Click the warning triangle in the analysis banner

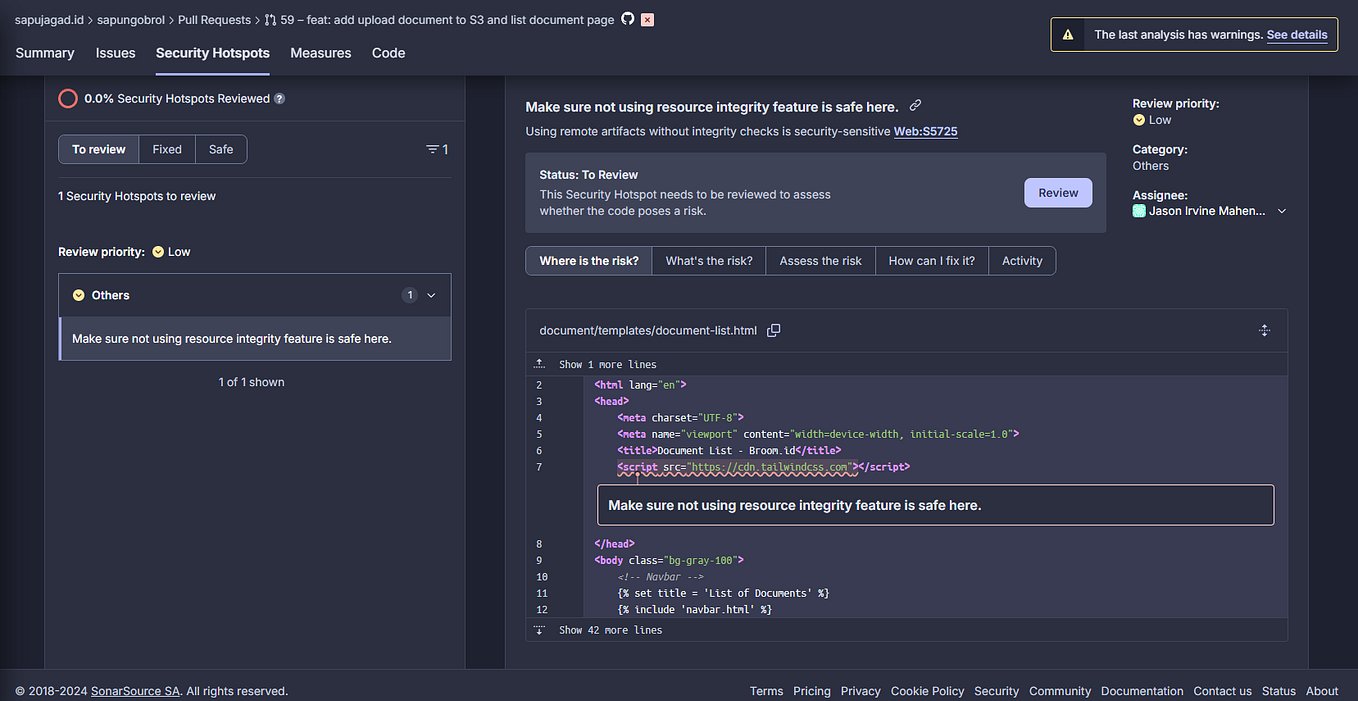point(1068,33)
